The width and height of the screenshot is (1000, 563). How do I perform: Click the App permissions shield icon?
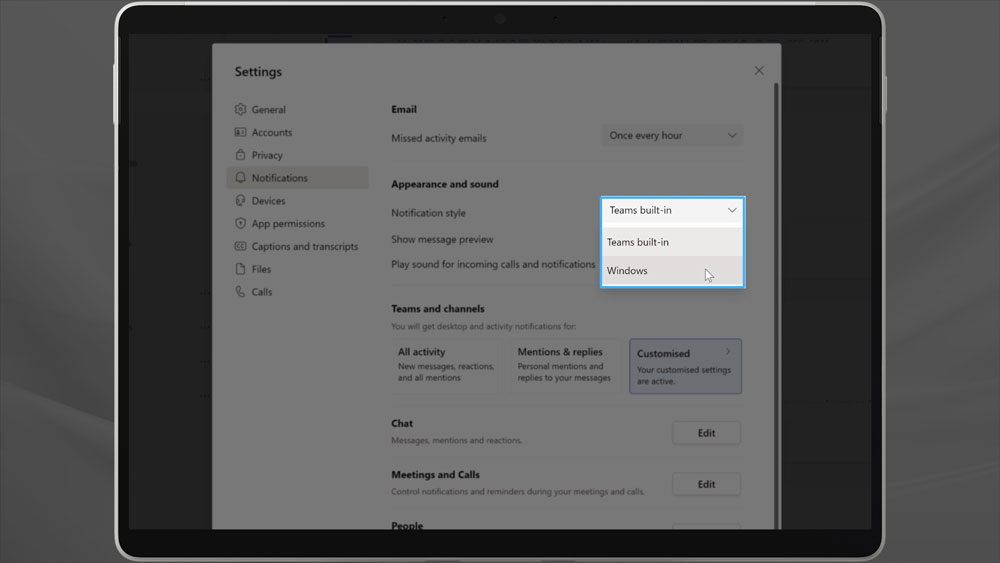[240, 224]
